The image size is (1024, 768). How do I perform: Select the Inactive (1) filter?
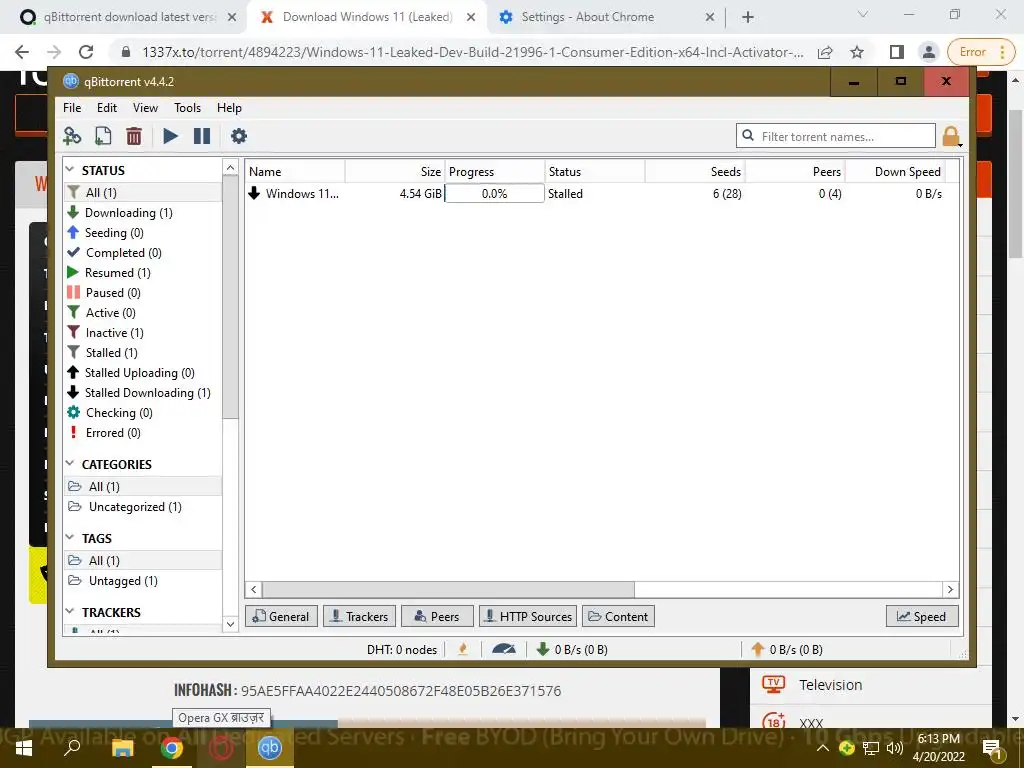(x=143, y=332)
